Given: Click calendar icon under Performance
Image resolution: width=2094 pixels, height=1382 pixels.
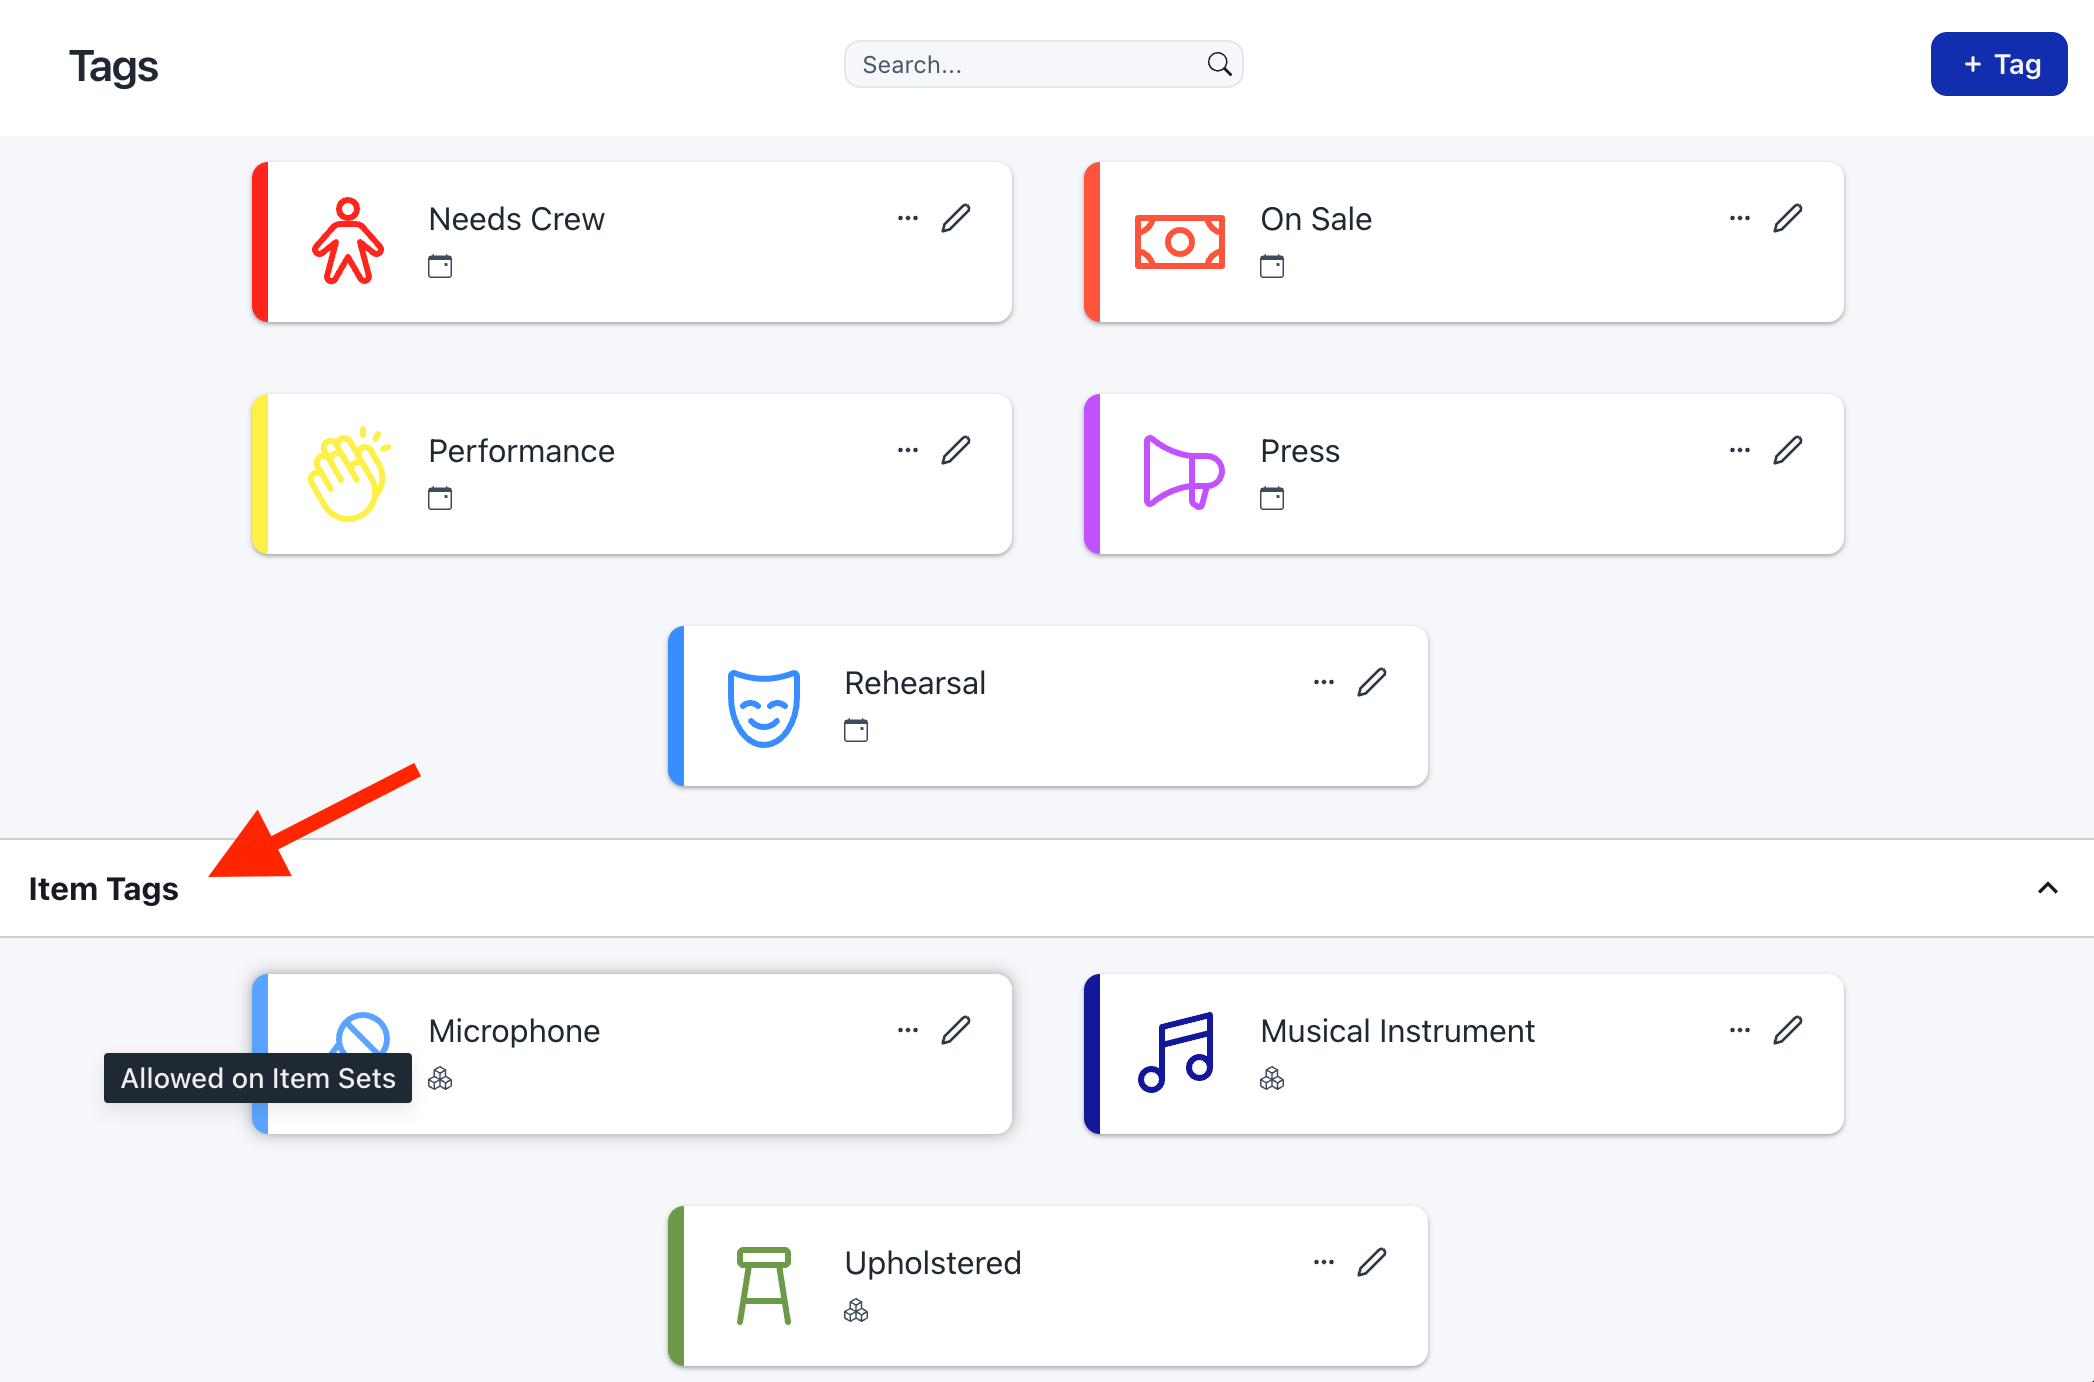Looking at the screenshot, I should [440, 498].
